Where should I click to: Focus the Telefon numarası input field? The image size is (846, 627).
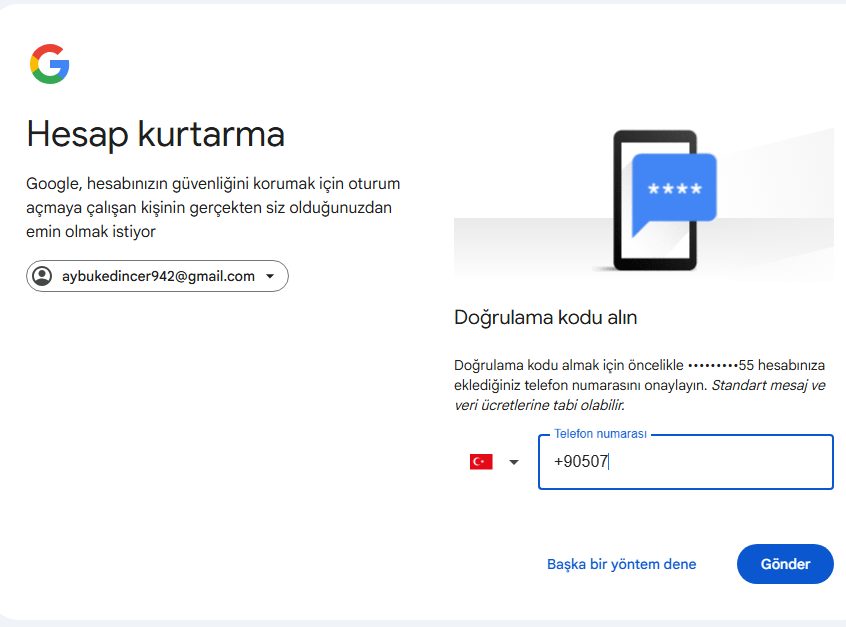(686, 462)
